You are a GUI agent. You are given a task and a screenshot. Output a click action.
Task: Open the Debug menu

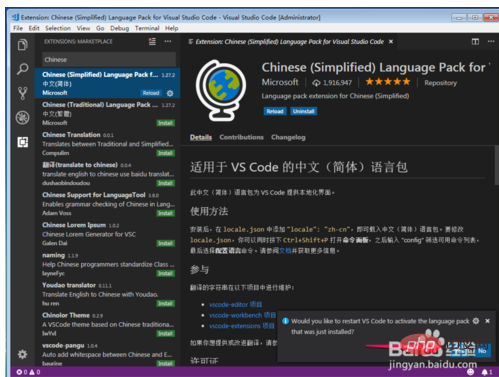coord(120,28)
